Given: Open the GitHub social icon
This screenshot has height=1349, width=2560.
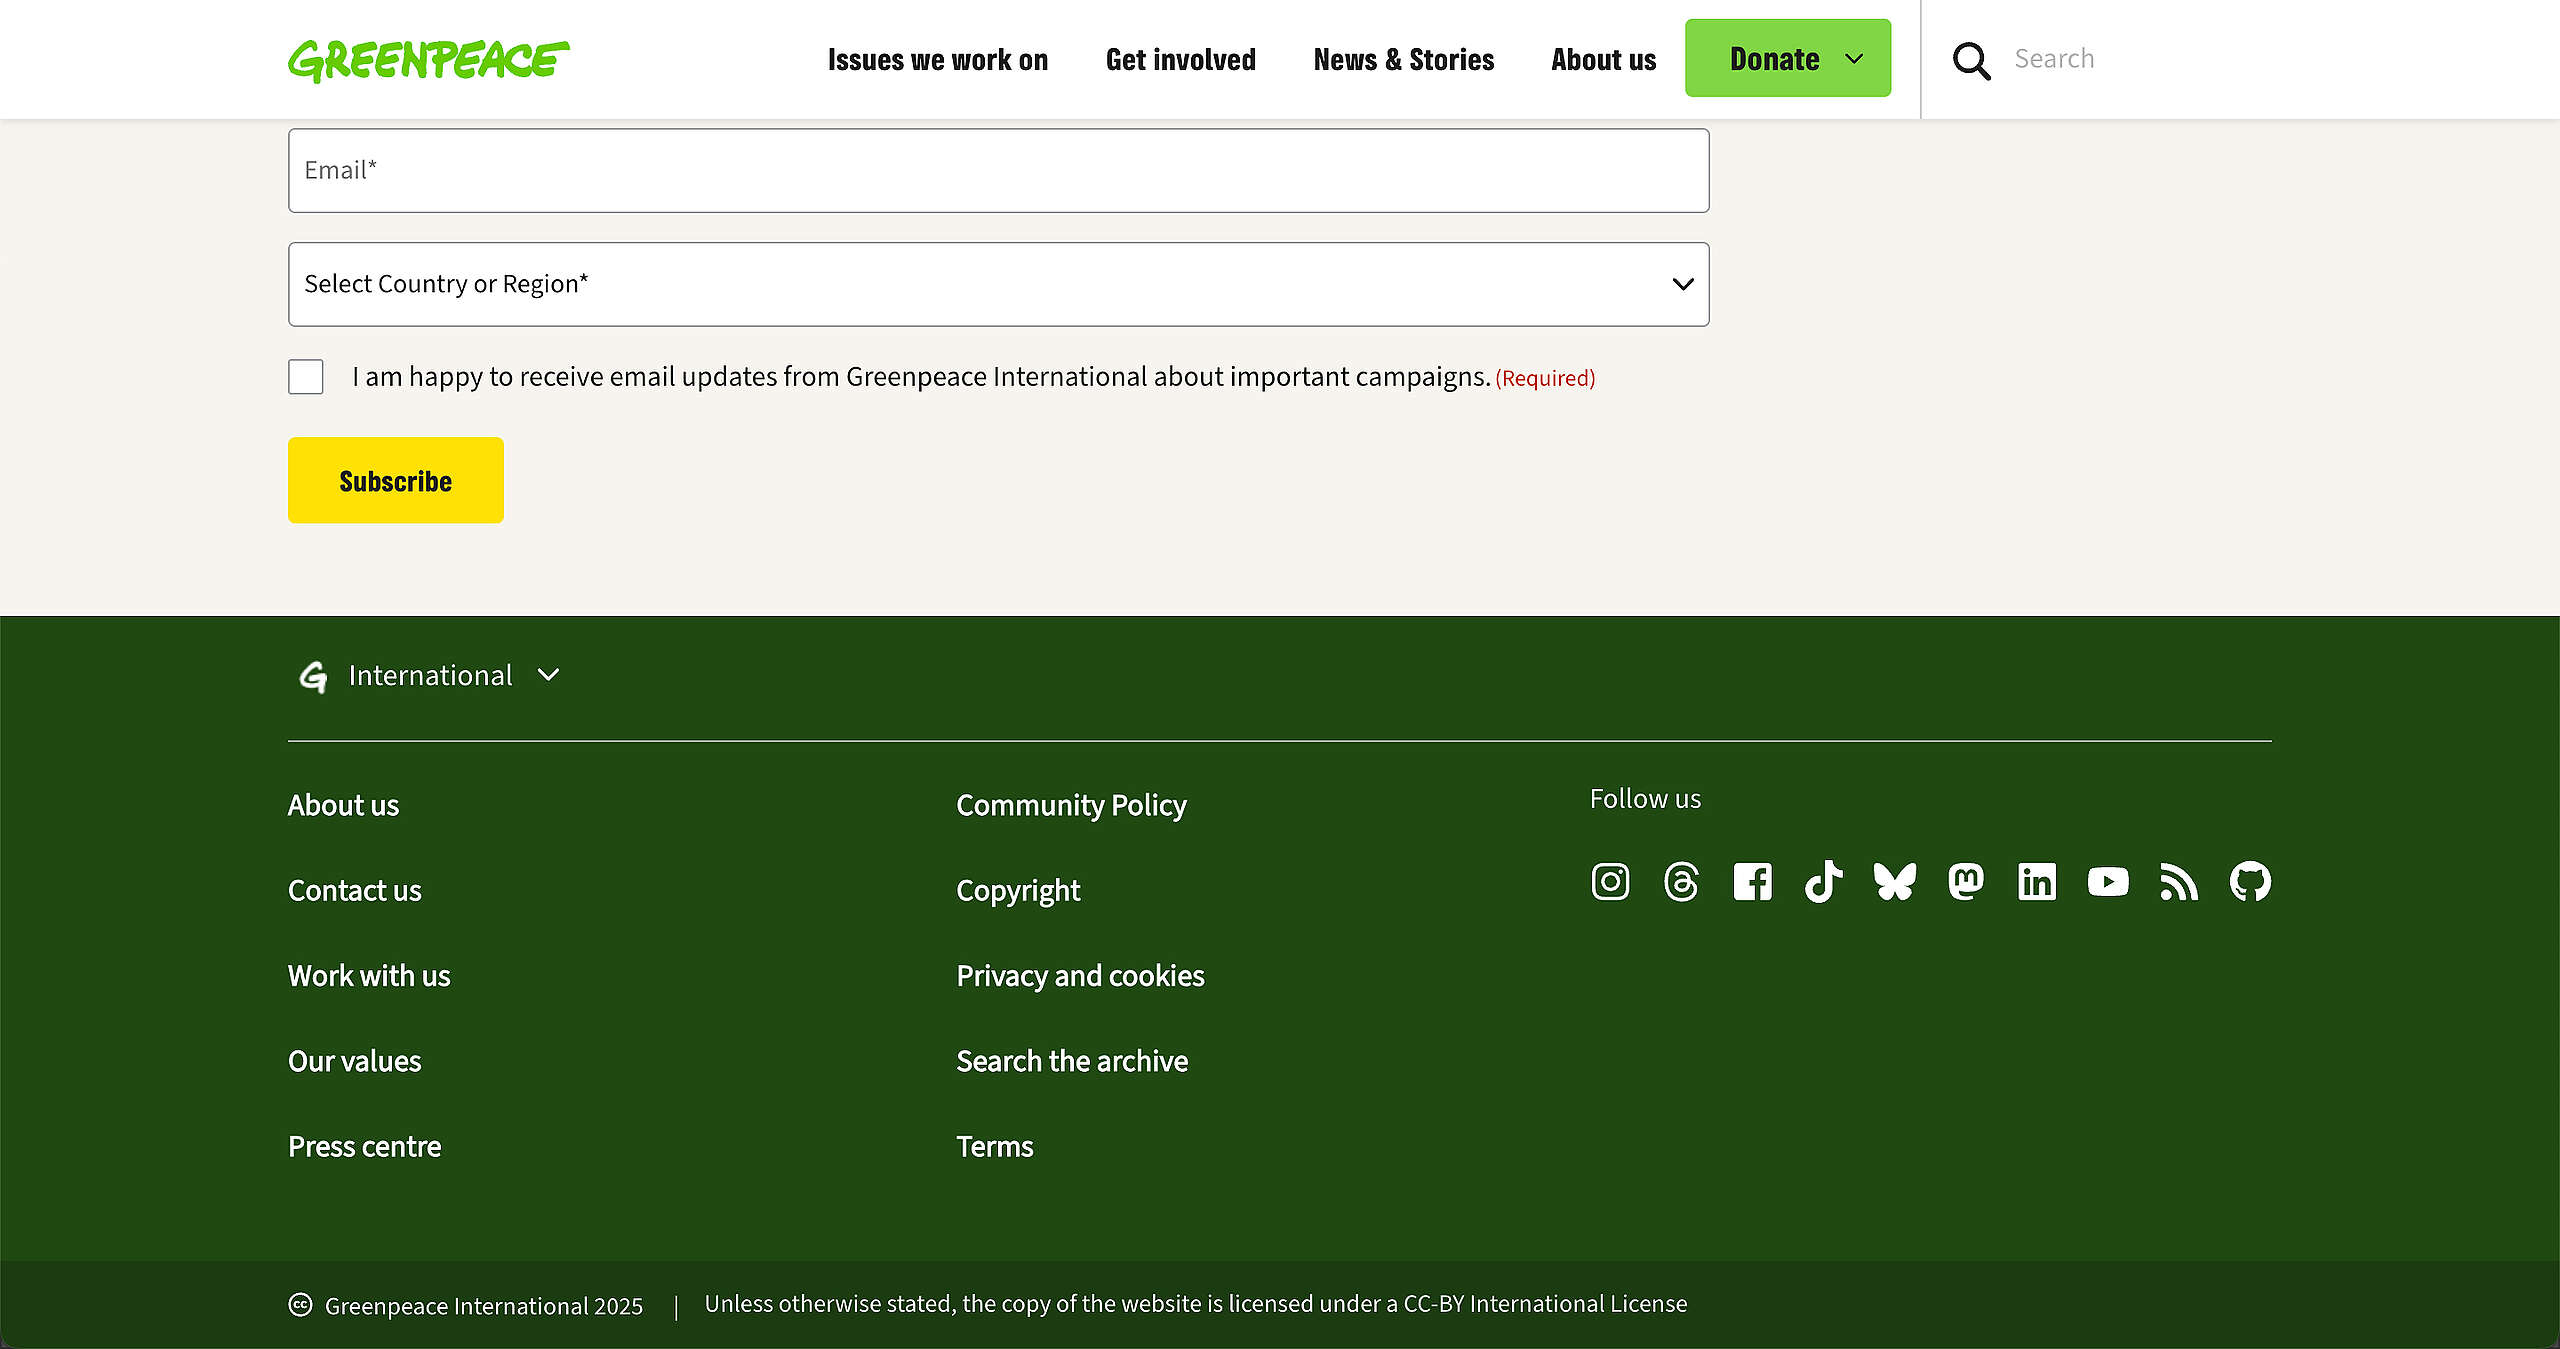Looking at the screenshot, I should pyautogui.click(x=2250, y=882).
